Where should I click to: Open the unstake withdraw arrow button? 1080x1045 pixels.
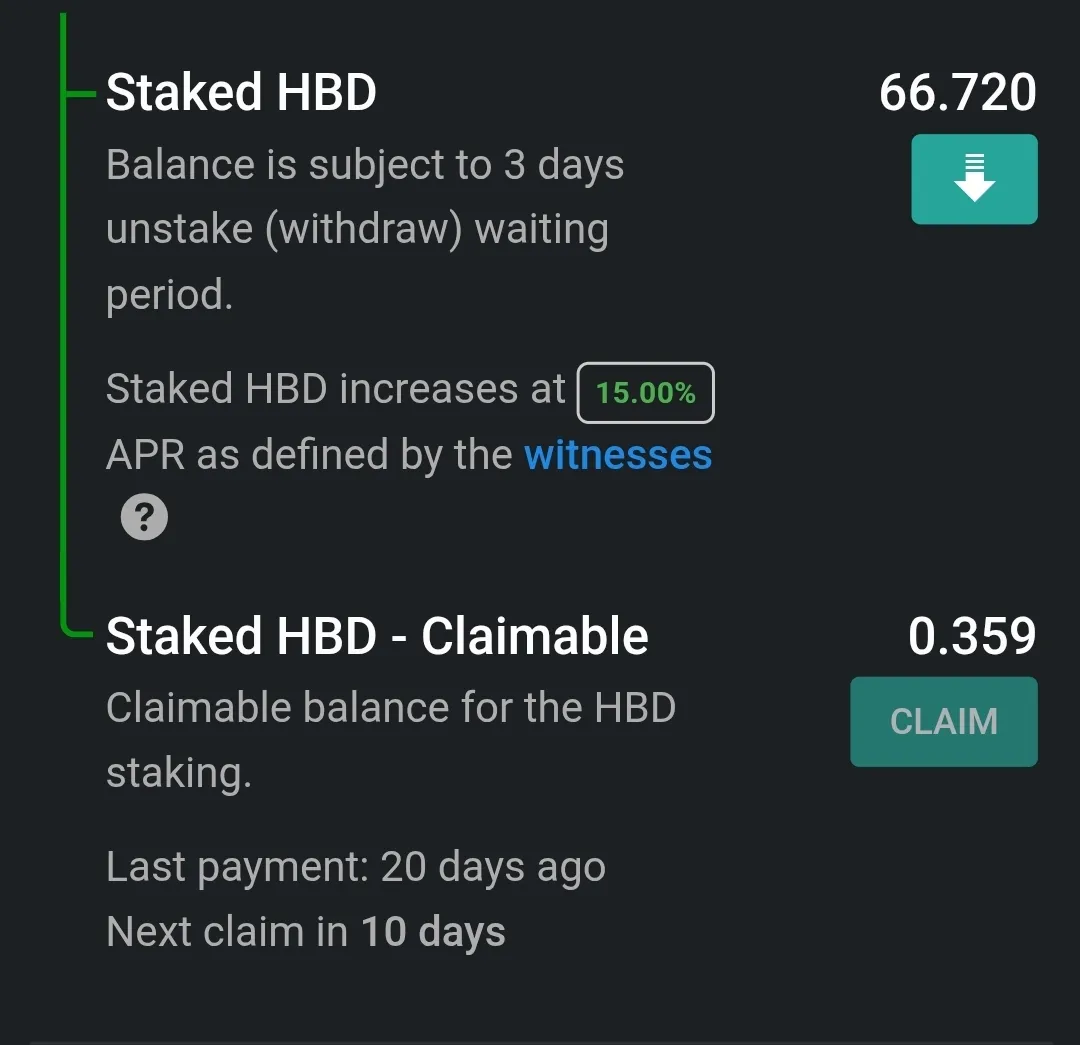(974, 179)
